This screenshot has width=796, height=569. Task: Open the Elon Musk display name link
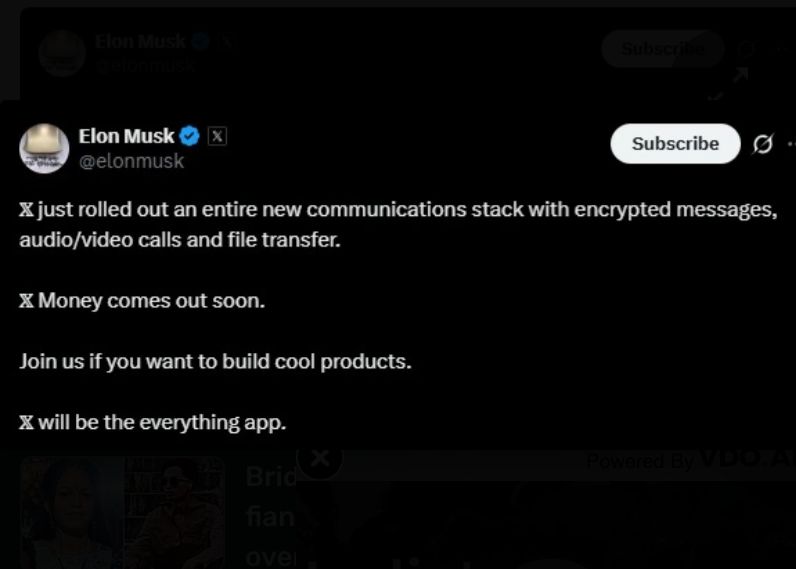click(x=126, y=136)
